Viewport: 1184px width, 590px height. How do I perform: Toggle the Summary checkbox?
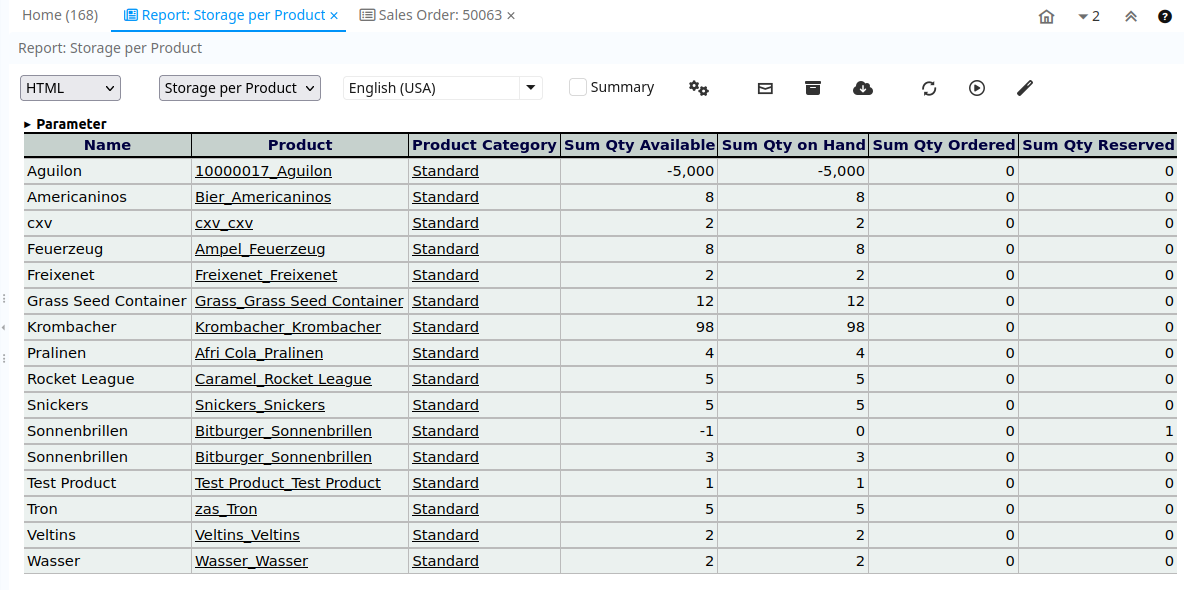(578, 87)
